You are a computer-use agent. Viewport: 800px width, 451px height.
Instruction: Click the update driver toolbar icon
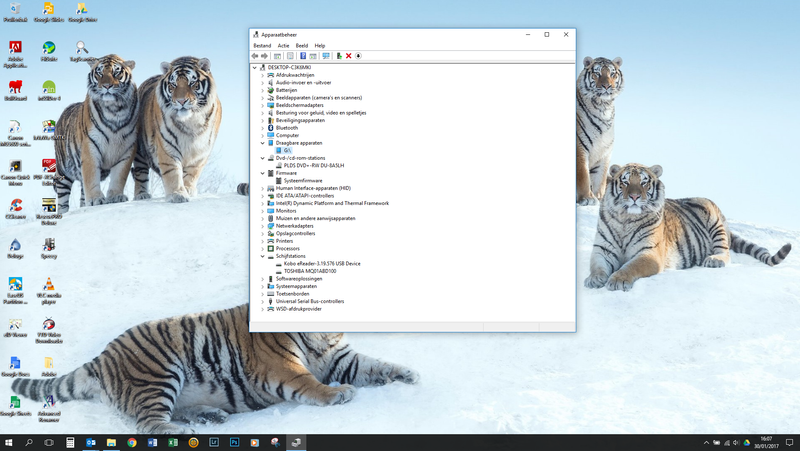coord(339,56)
